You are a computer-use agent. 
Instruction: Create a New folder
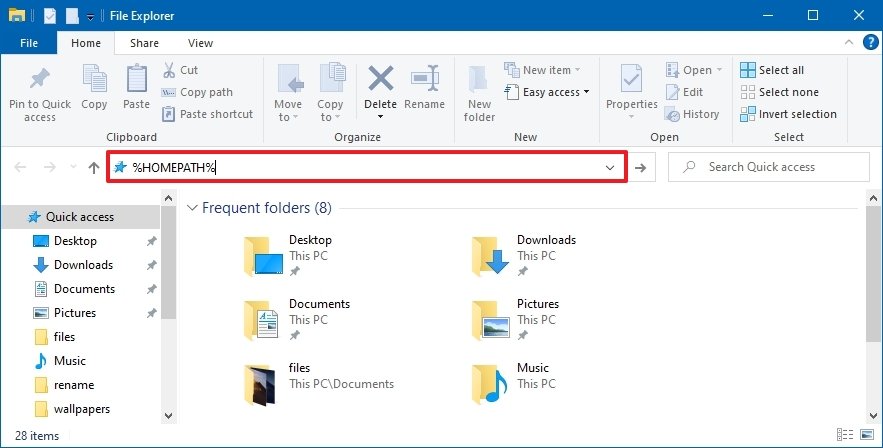pyautogui.click(x=479, y=93)
